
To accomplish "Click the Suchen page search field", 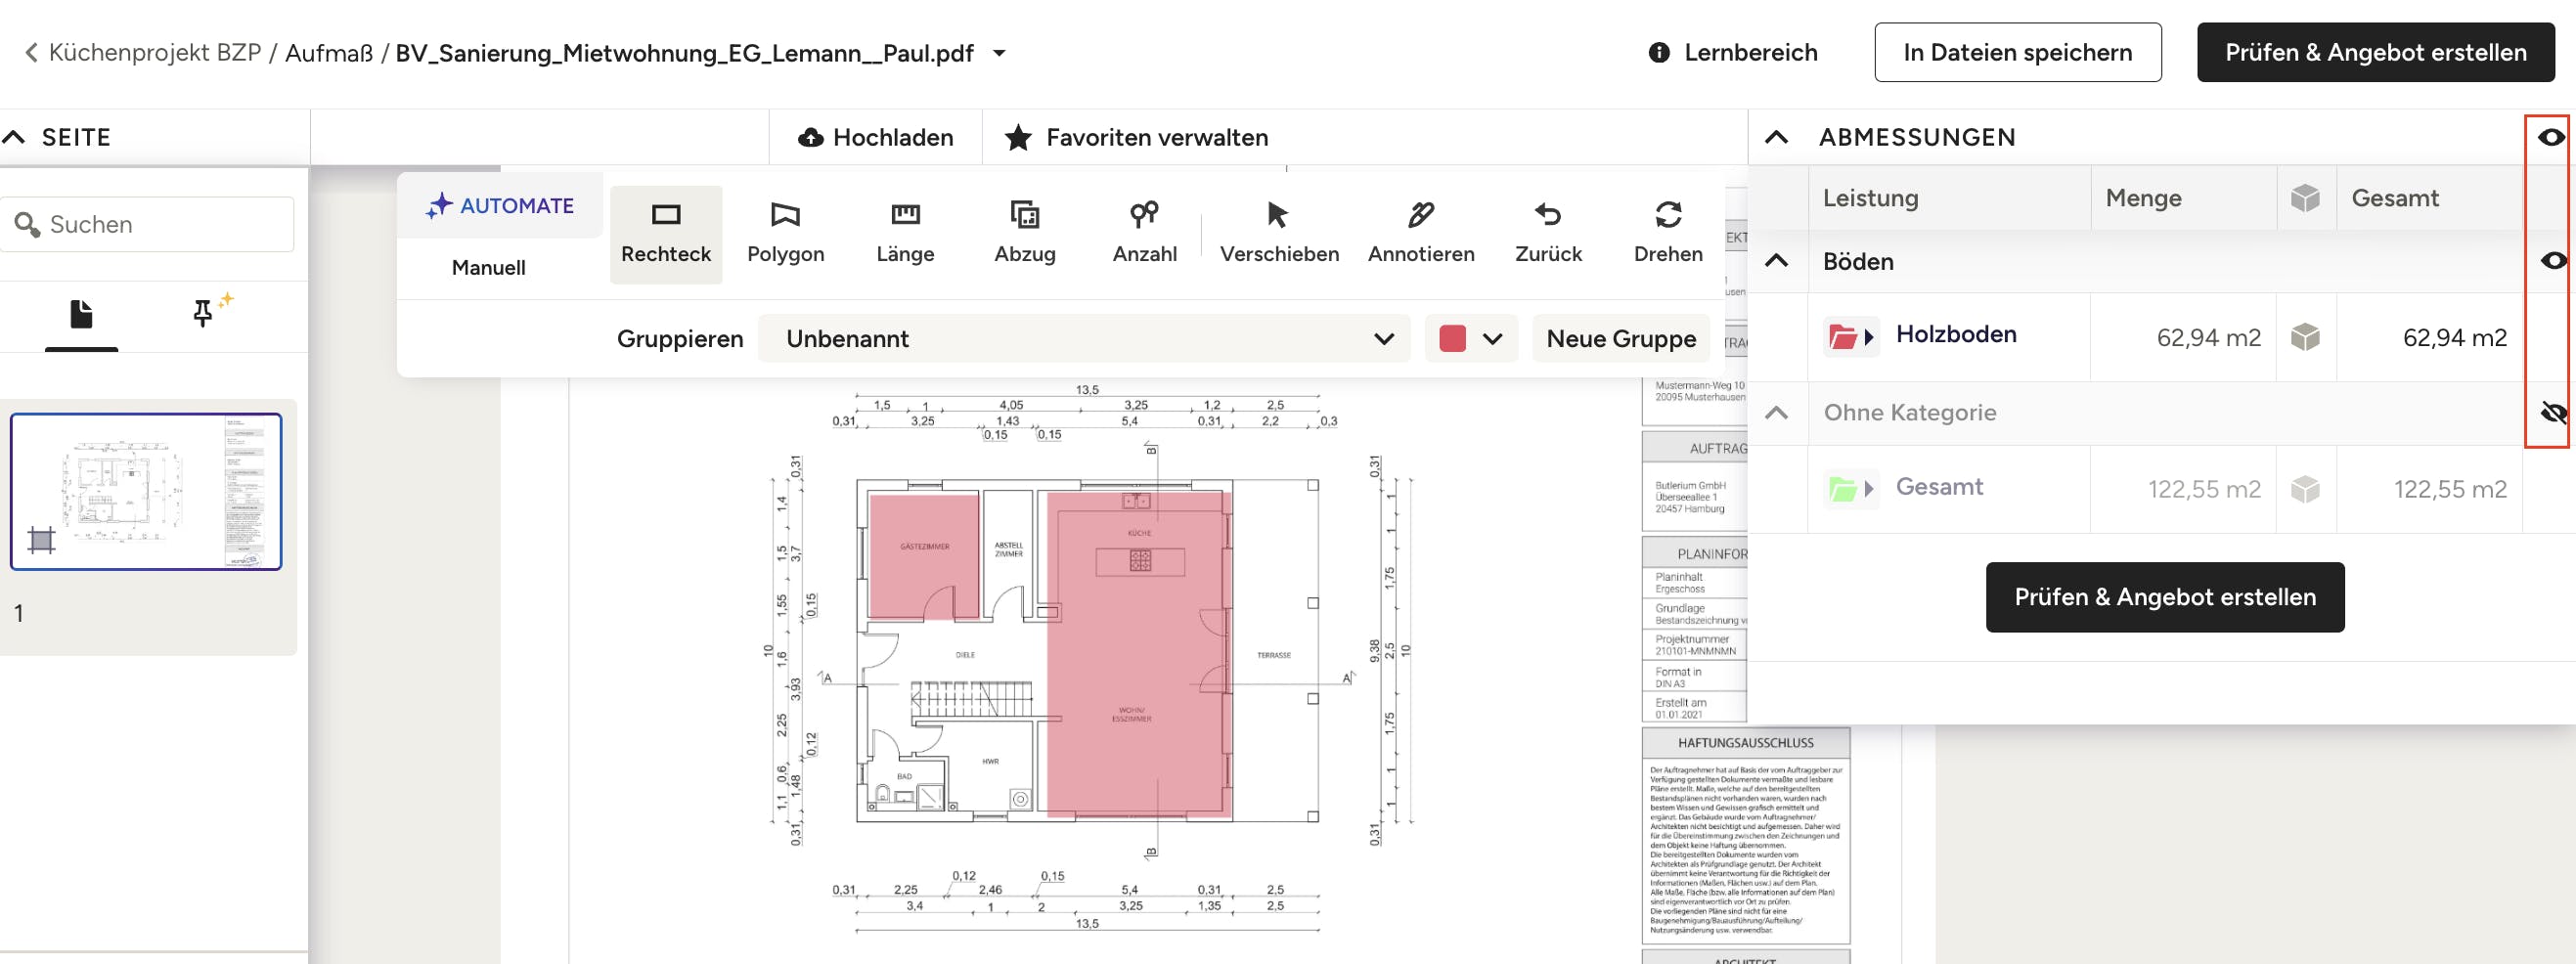I will pyautogui.click(x=160, y=224).
